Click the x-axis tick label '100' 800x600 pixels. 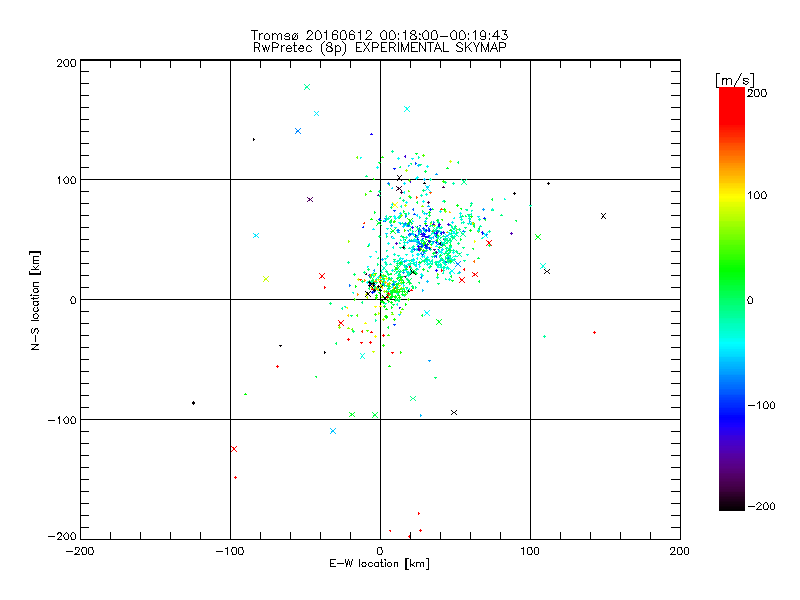(x=530, y=551)
